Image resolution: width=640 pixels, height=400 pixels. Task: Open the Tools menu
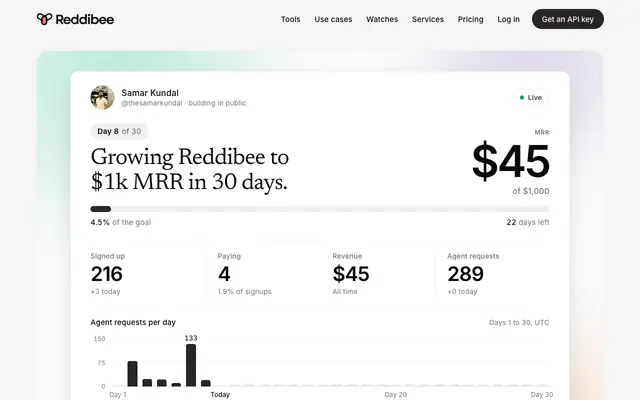pos(290,19)
